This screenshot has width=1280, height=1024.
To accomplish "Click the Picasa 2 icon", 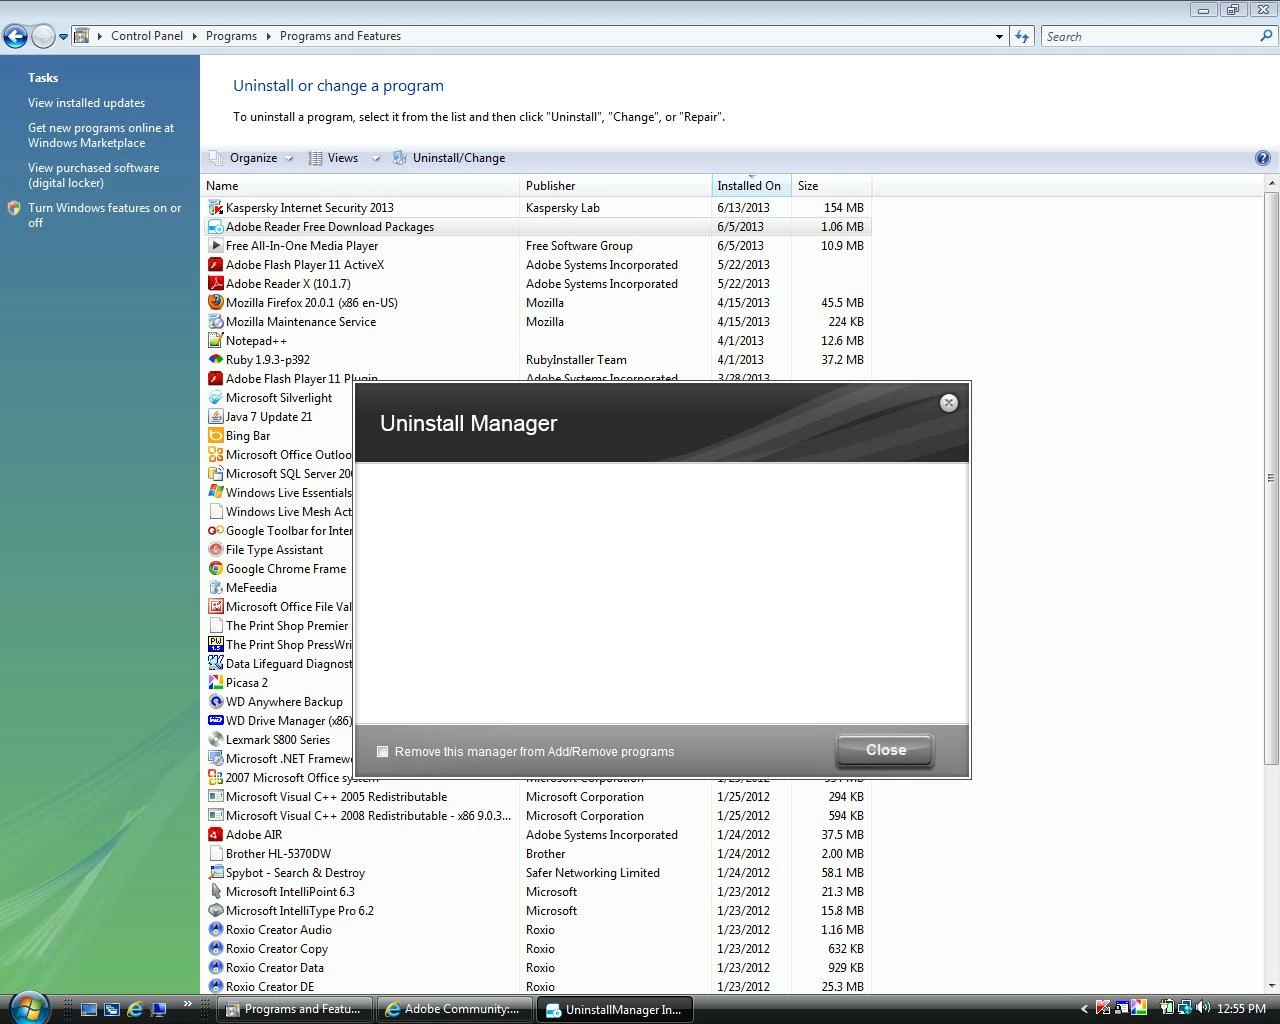I will (215, 683).
